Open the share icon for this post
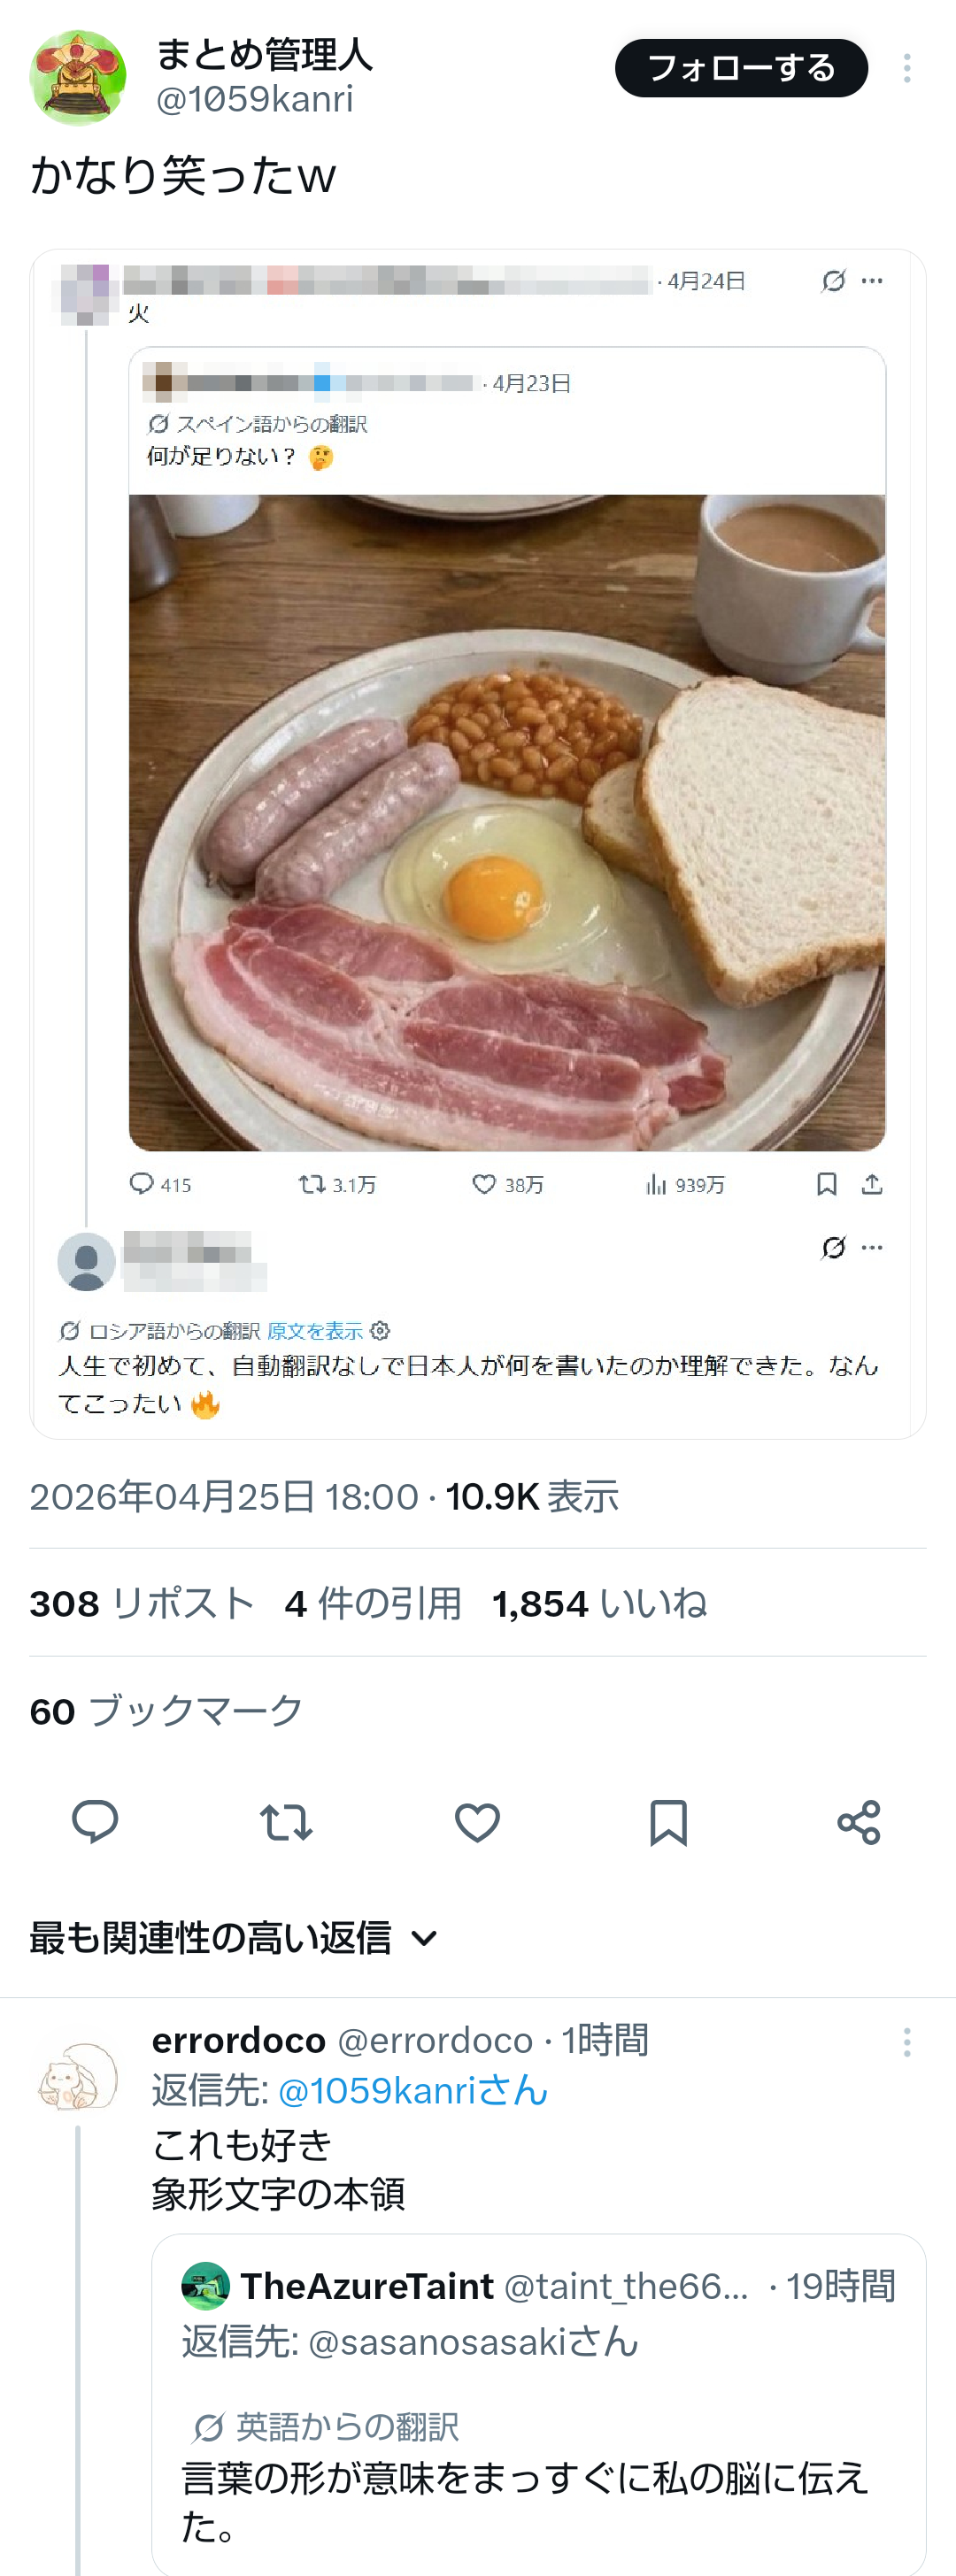The image size is (956, 2576). pos(859,1822)
